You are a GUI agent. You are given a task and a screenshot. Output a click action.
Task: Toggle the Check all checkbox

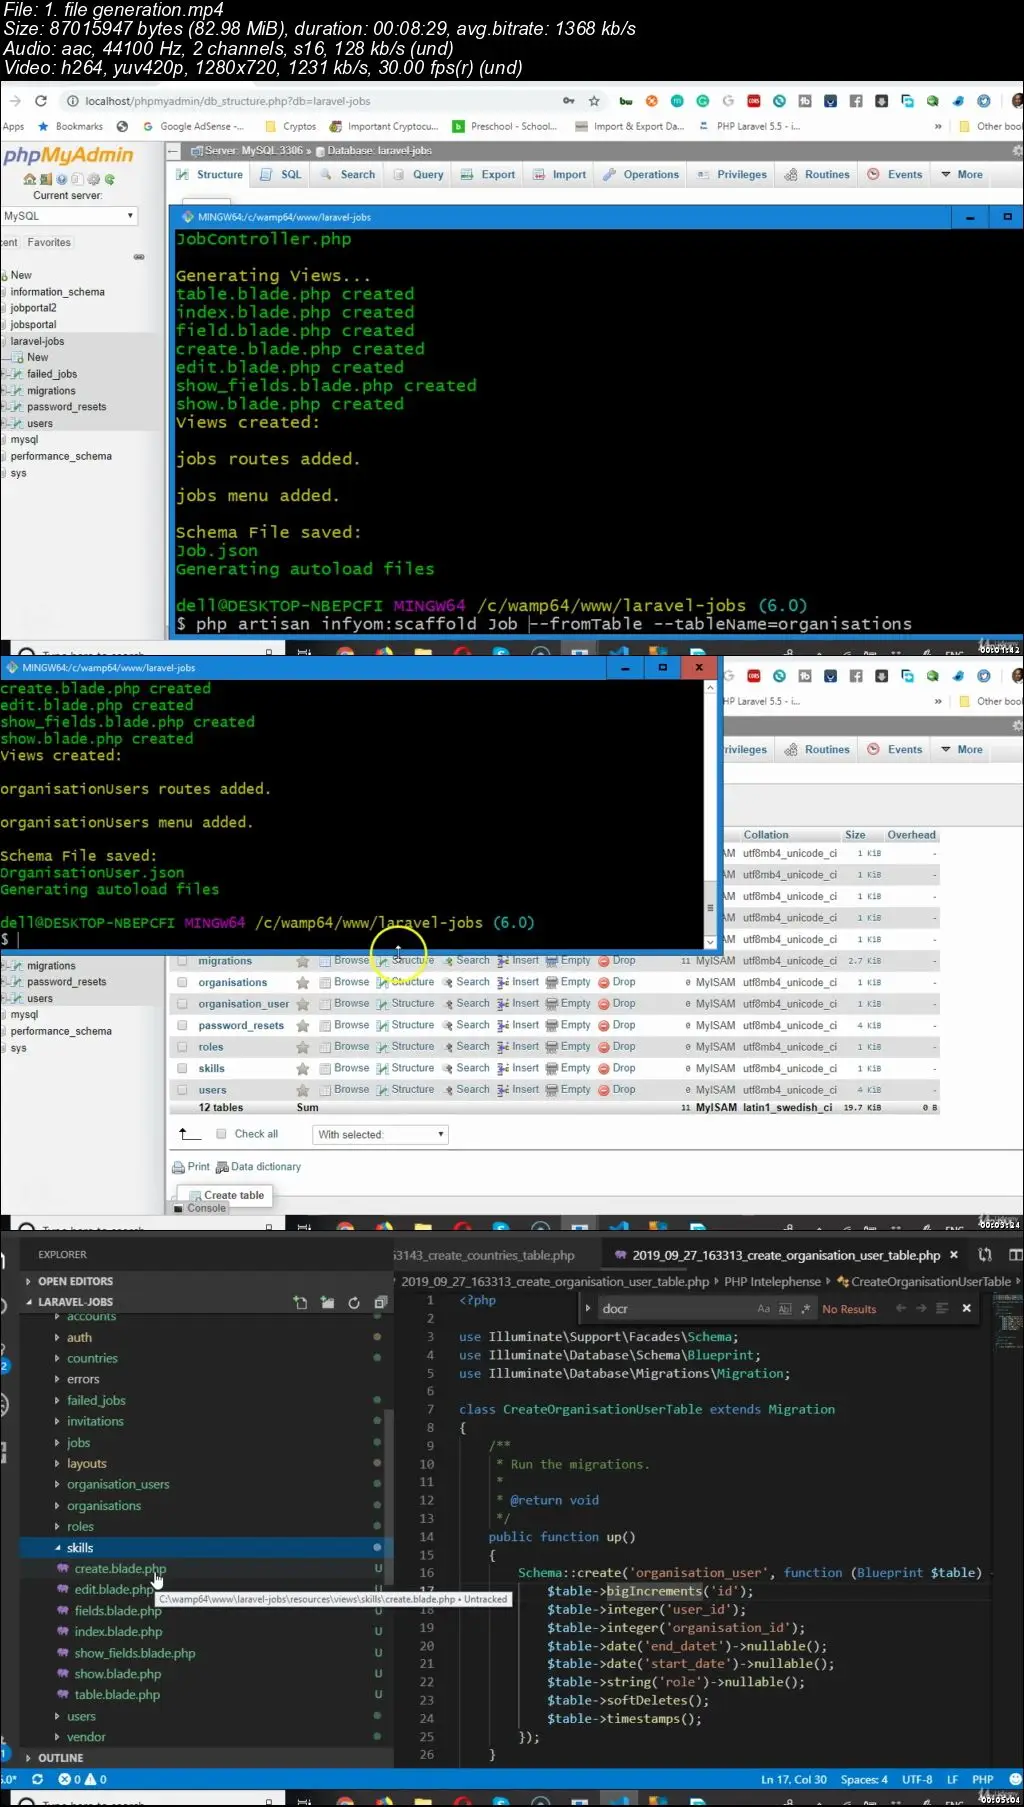(x=222, y=1134)
